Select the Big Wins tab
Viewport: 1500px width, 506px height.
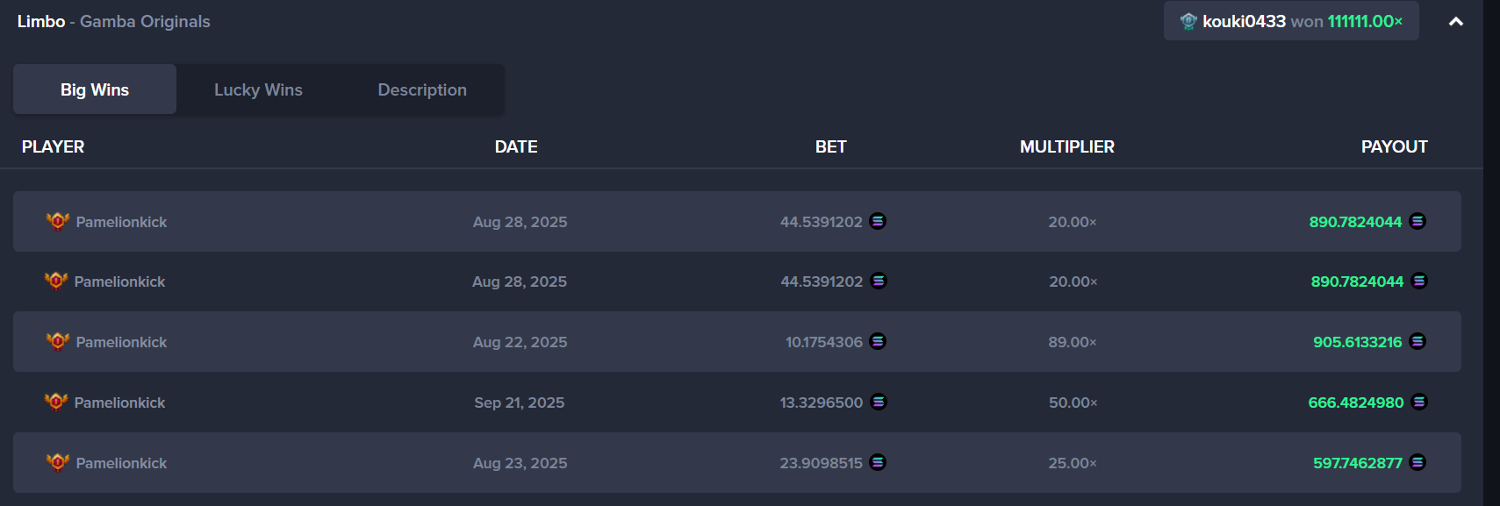(95, 90)
